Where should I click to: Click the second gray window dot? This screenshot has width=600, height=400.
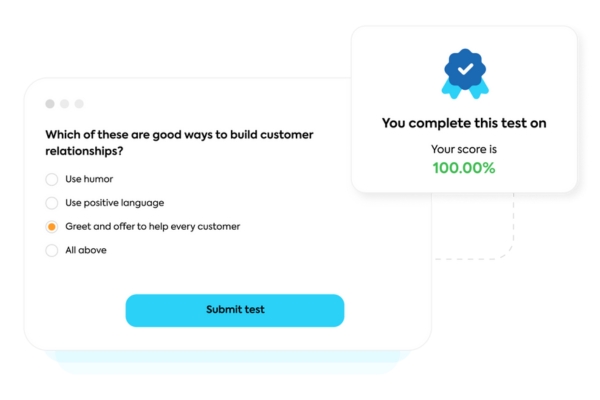click(x=65, y=104)
